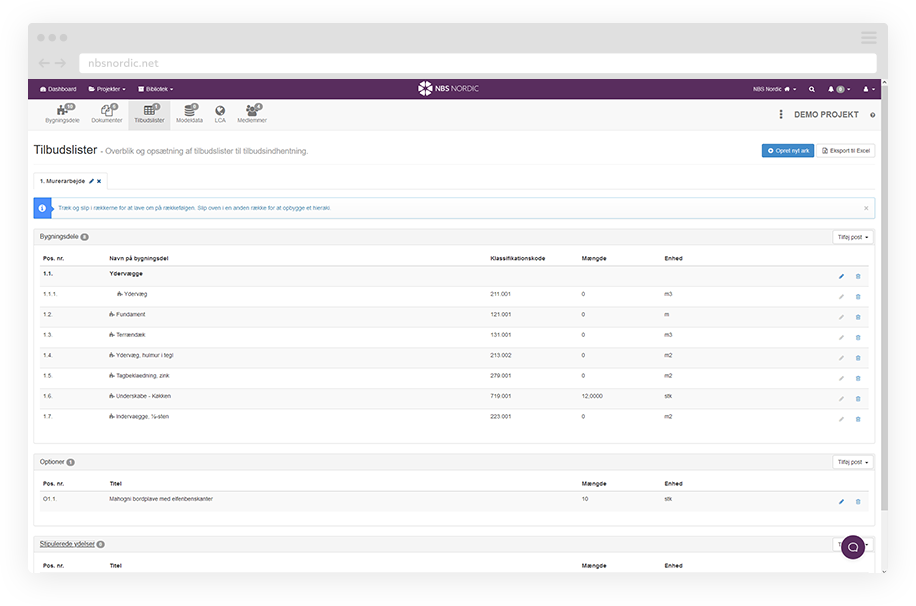Expand the Bibliotek dropdown menu
Image resolution: width=916 pixels, height=606 pixels.
click(155, 89)
